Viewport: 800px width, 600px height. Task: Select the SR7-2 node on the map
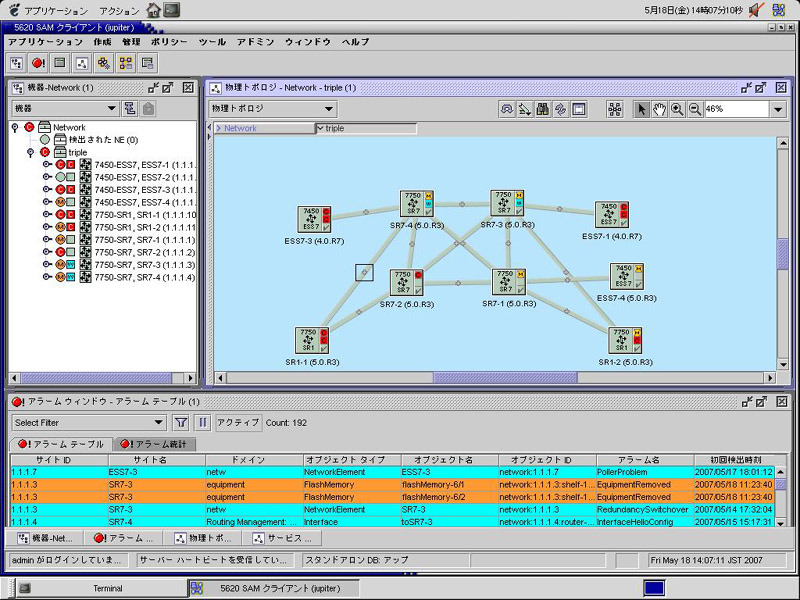[x=407, y=283]
